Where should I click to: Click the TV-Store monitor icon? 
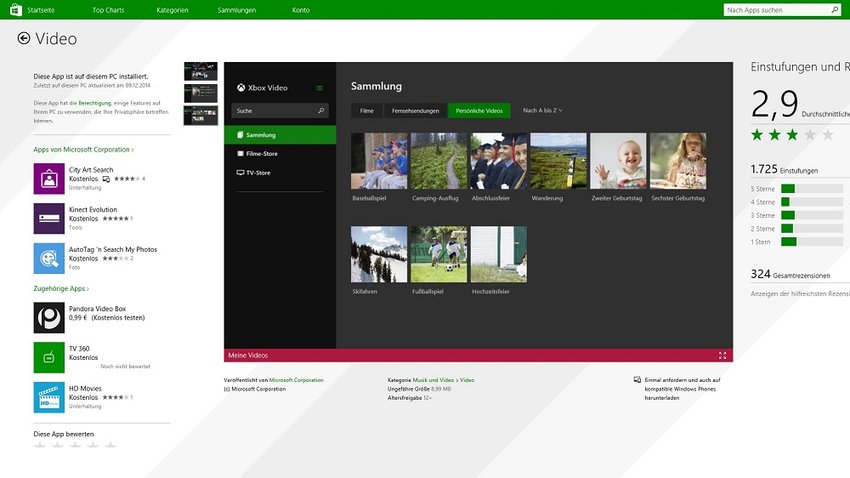click(x=240, y=172)
